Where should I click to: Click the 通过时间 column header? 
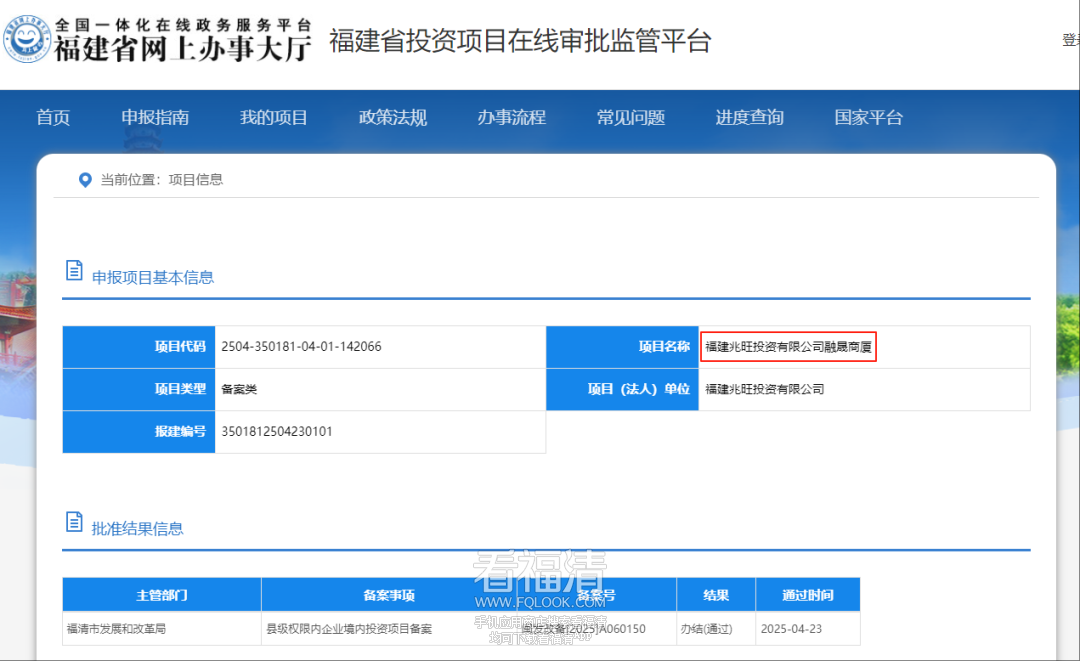pos(808,595)
